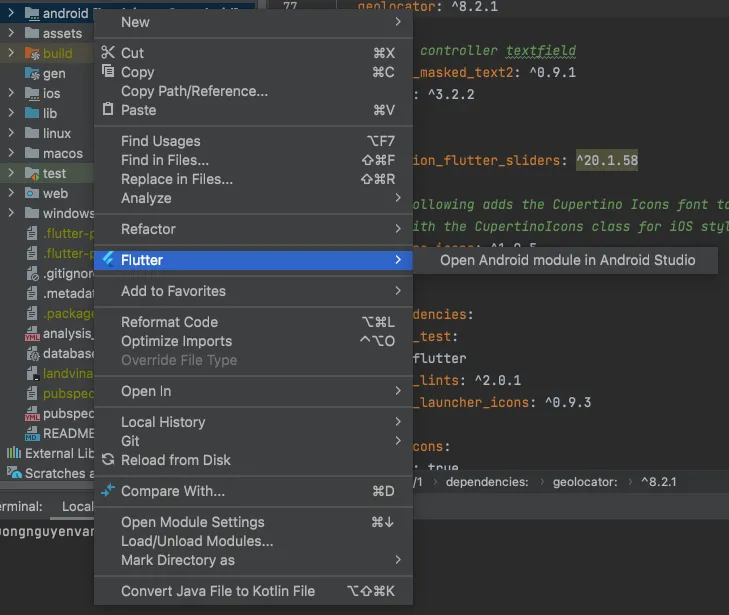The height and width of the screenshot is (615, 729).
Task: Click the Reload from Disk icon
Action: pyautogui.click(x=108, y=460)
